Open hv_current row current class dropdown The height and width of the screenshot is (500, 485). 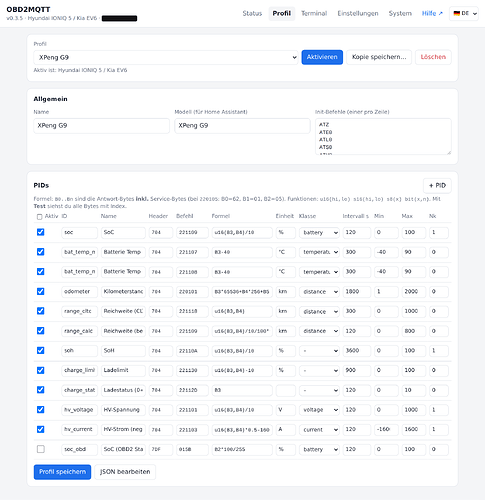click(x=319, y=430)
